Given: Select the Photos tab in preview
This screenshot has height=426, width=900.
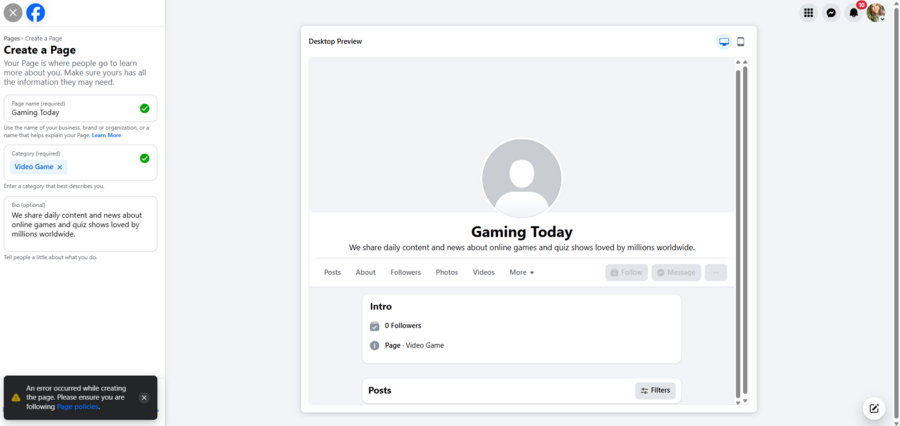Looking at the screenshot, I should pos(447,272).
